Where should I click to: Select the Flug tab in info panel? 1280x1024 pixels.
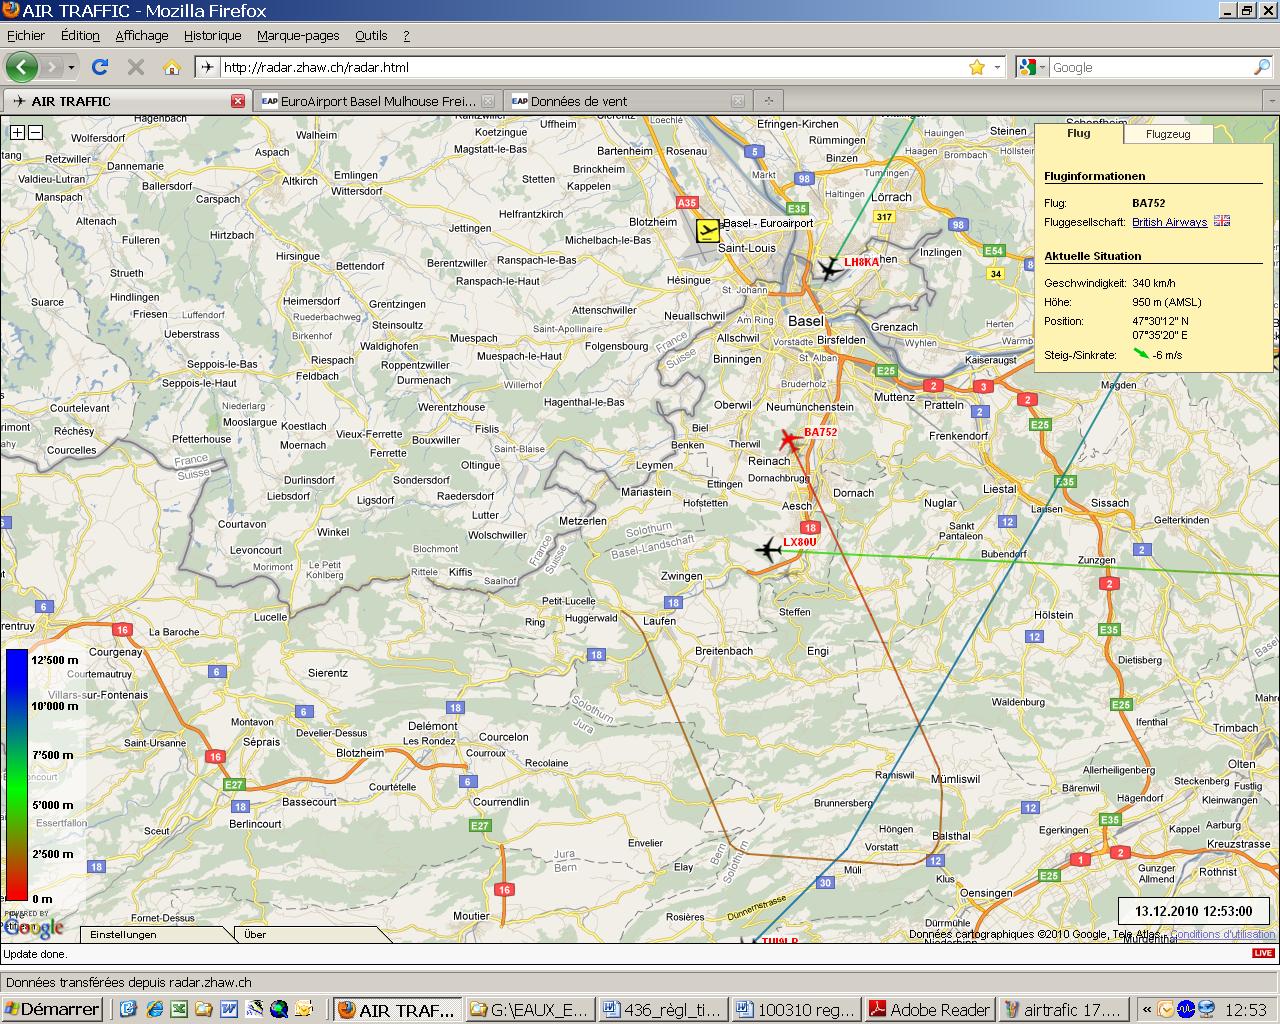click(x=1079, y=133)
